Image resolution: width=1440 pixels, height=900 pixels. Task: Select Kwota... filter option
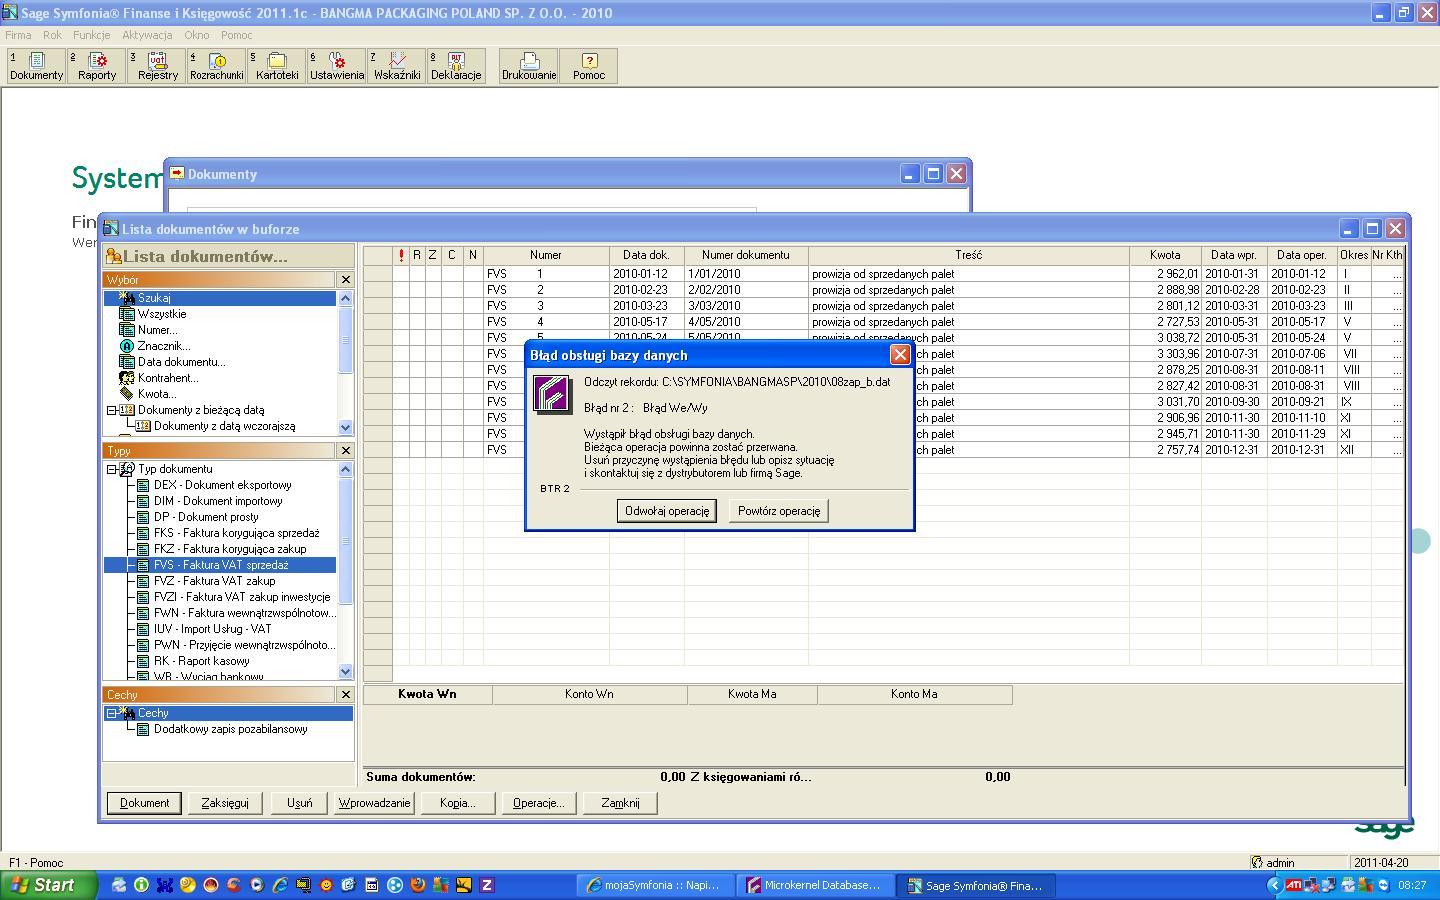(157, 394)
